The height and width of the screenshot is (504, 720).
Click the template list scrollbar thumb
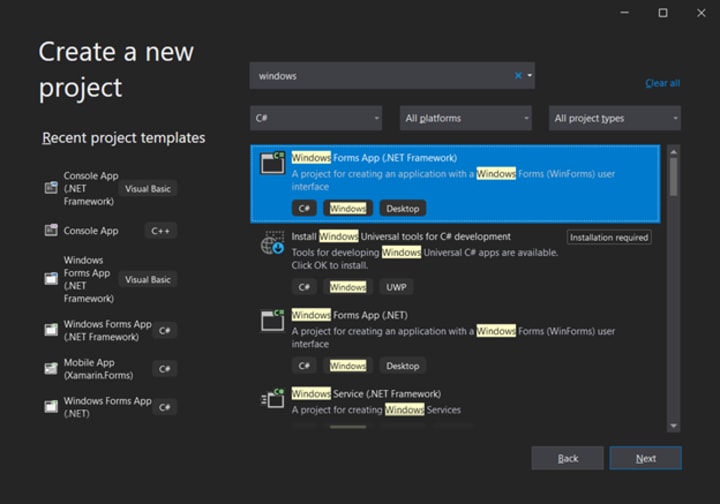click(x=673, y=177)
